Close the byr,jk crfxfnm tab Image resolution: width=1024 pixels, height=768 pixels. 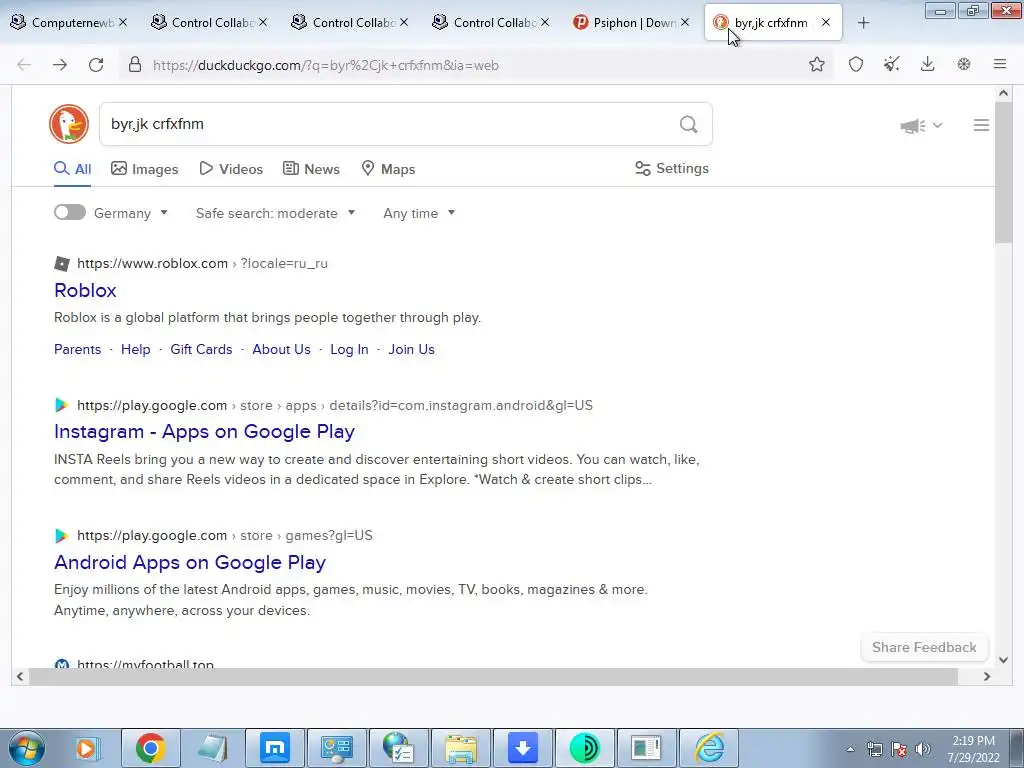coord(825,22)
